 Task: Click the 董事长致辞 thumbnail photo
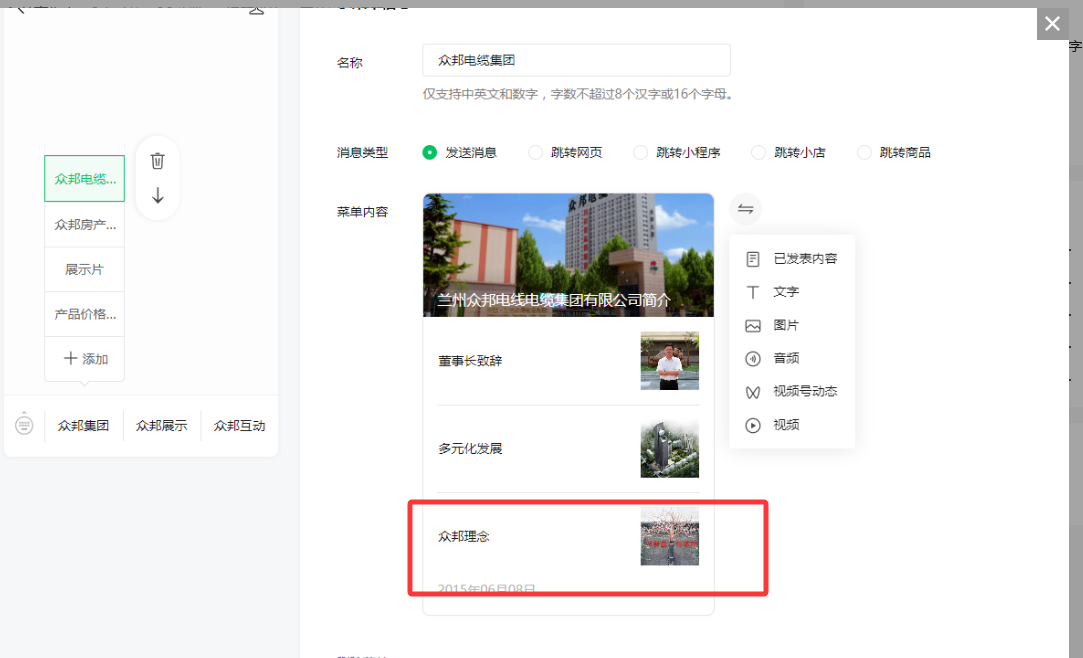669,360
